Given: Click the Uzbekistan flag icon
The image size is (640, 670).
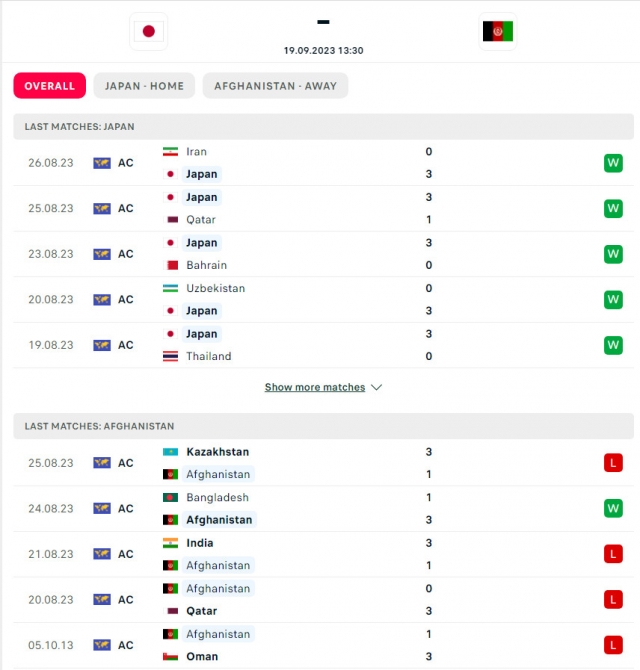Looking at the screenshot, I should (x=170, y=288).
